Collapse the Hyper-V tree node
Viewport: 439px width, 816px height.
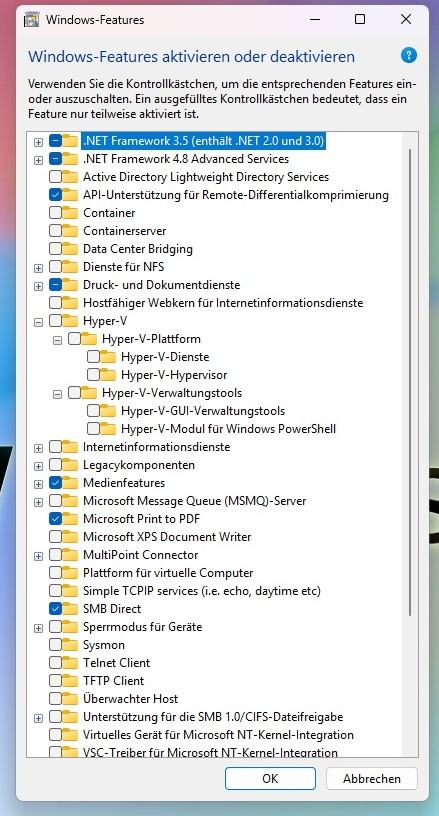tap(38, 322)
